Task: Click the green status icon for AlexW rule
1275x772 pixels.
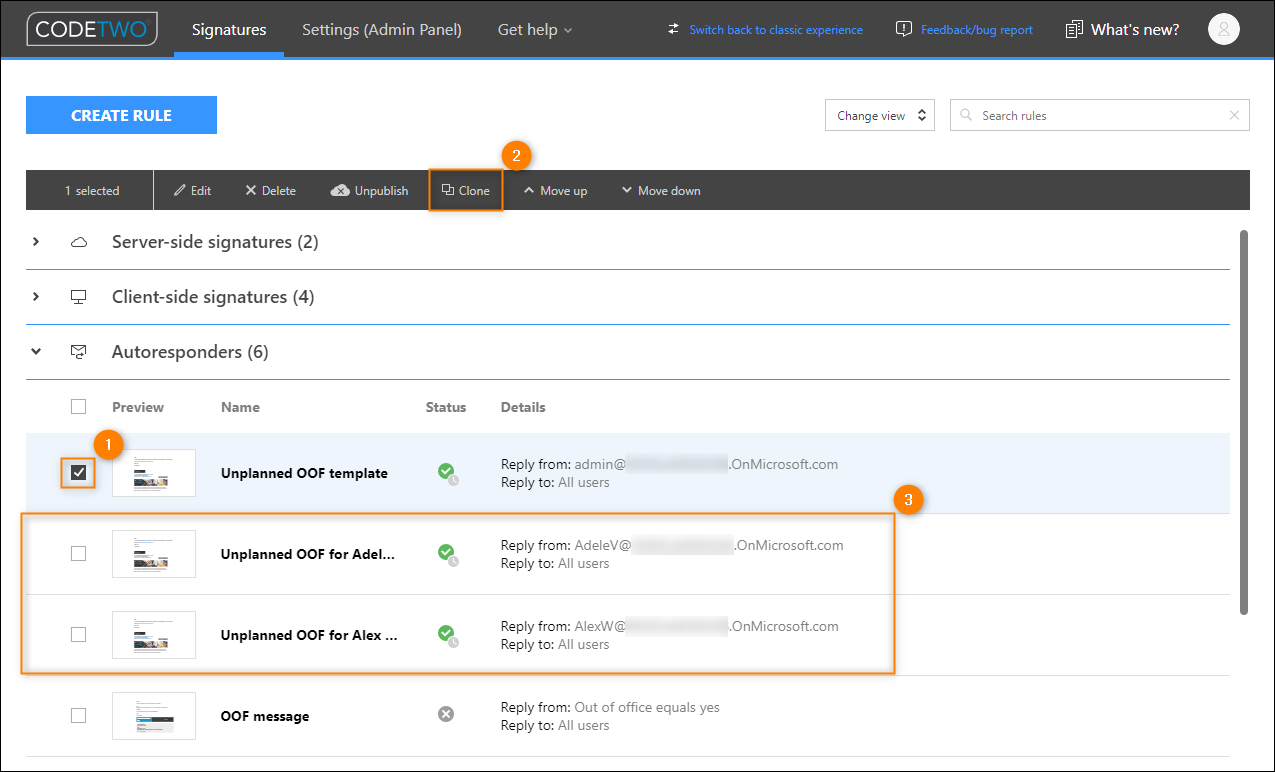Action: pos(447,634)
